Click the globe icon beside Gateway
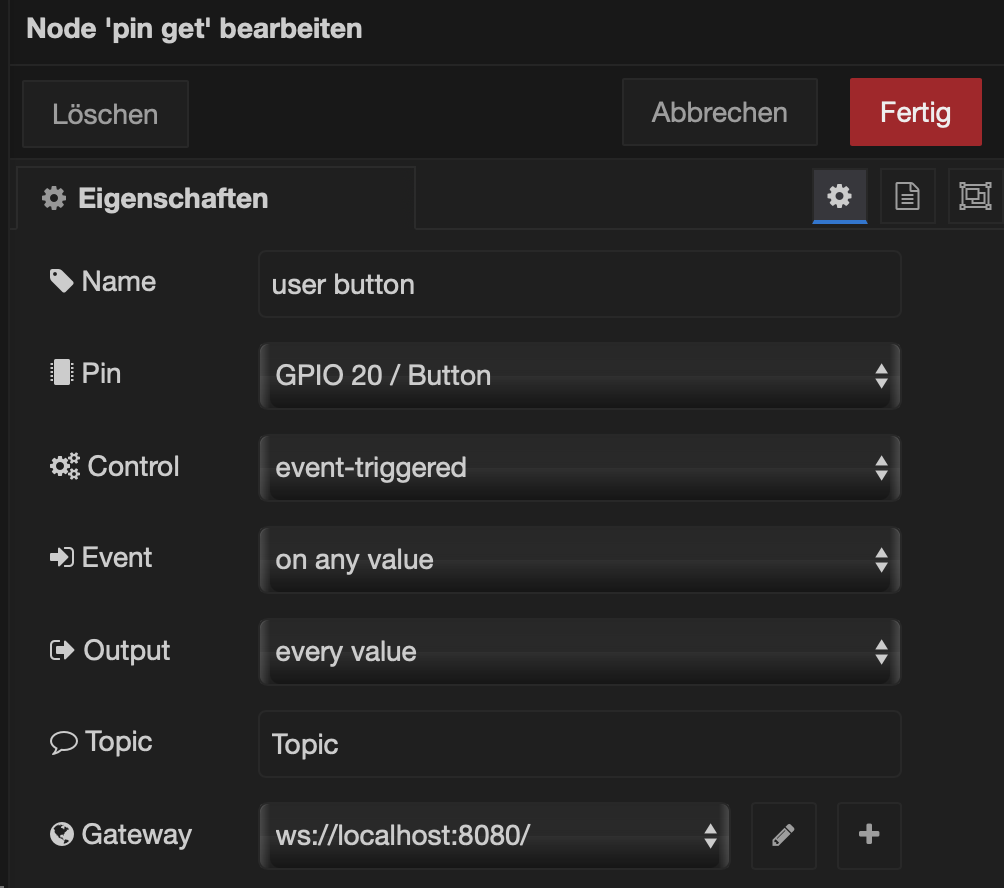1004x888 pixels. point(62,834)
